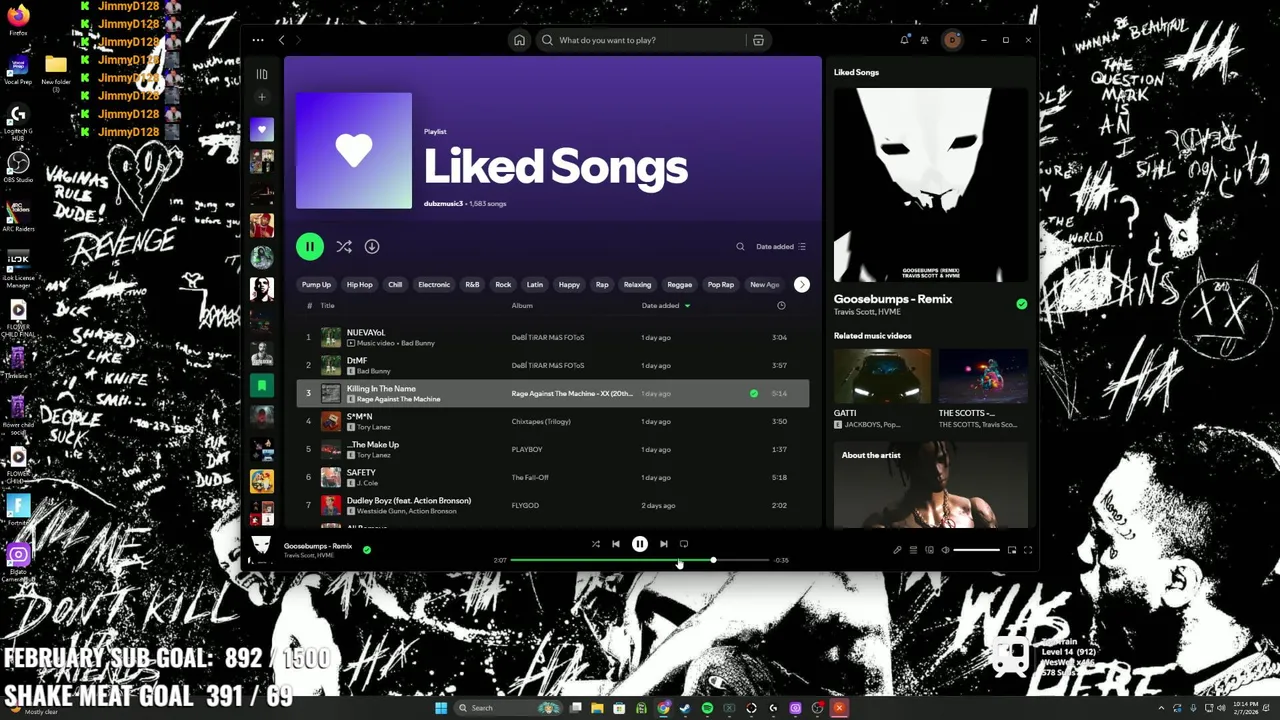Screen dimensions: 1280x720
Task: Download the Liked Songs playlist
Action: click(x=372, y=246)
